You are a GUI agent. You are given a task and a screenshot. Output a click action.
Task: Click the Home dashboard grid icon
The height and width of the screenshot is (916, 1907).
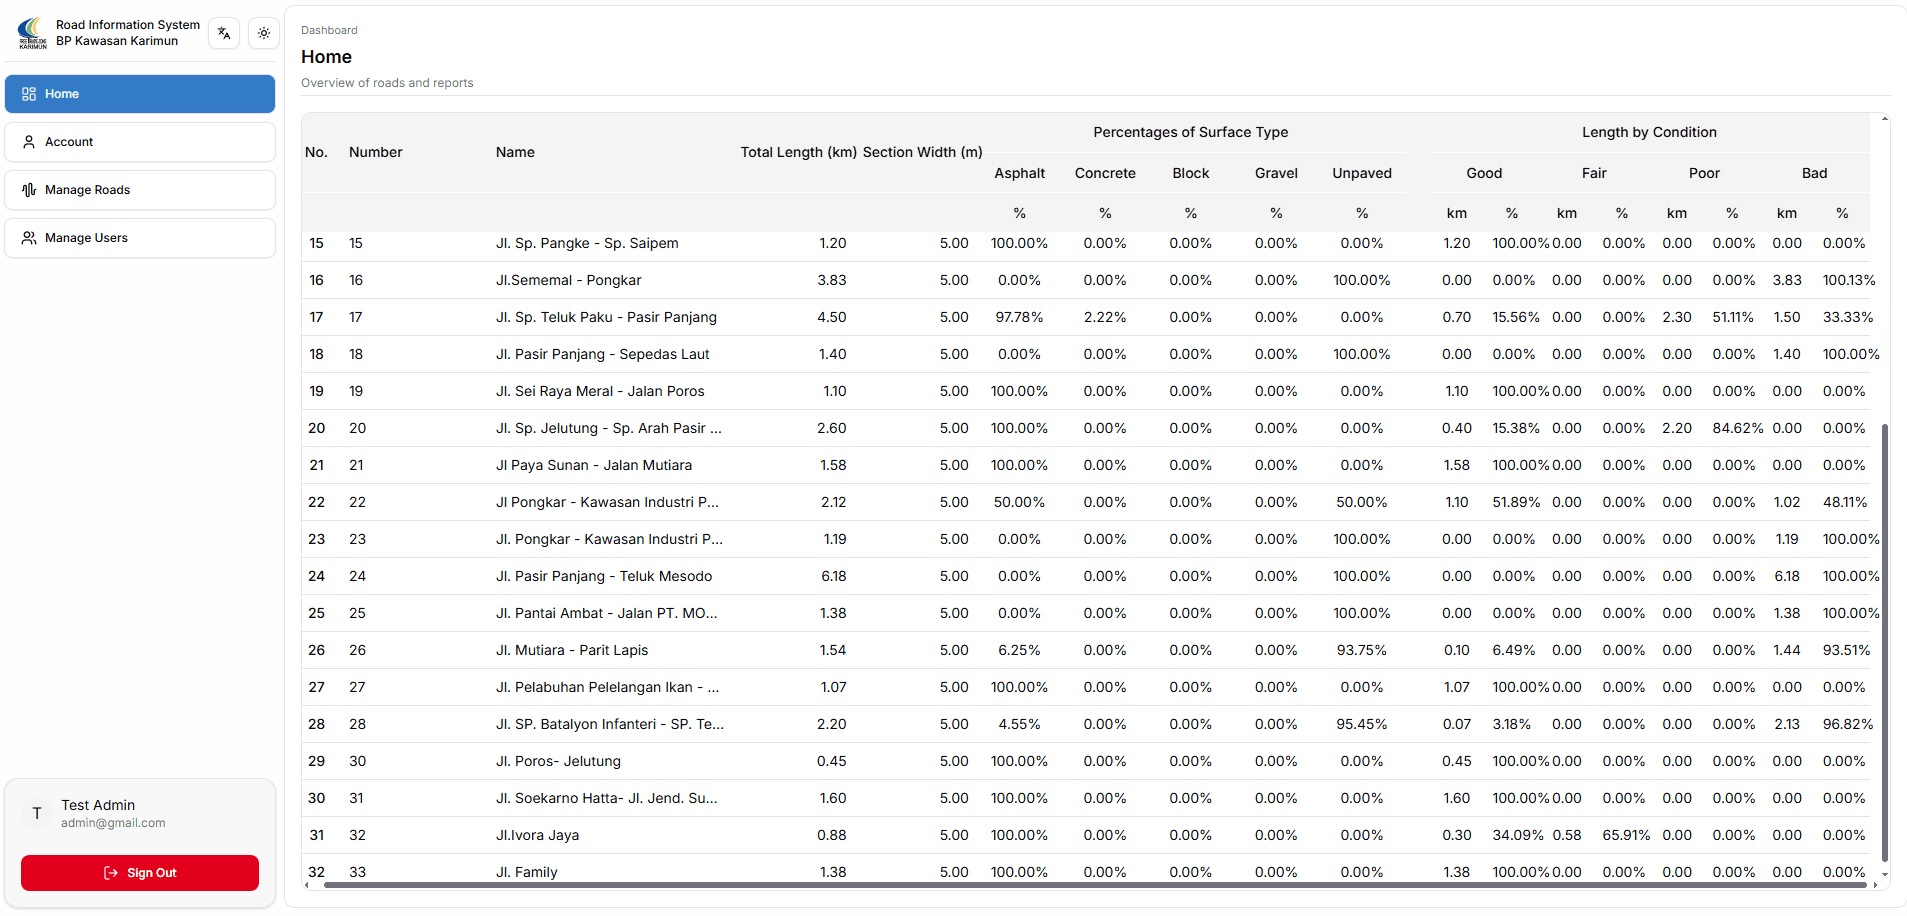pos(28,93)
